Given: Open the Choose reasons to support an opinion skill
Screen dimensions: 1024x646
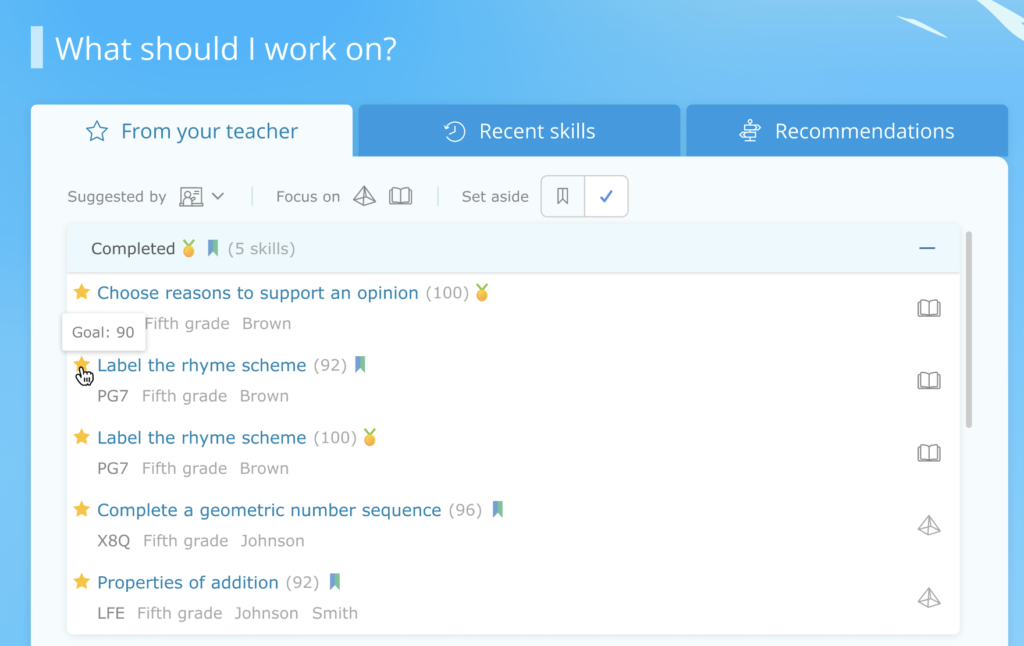Looking at the screenshot, I should click(x=257, y=293).
